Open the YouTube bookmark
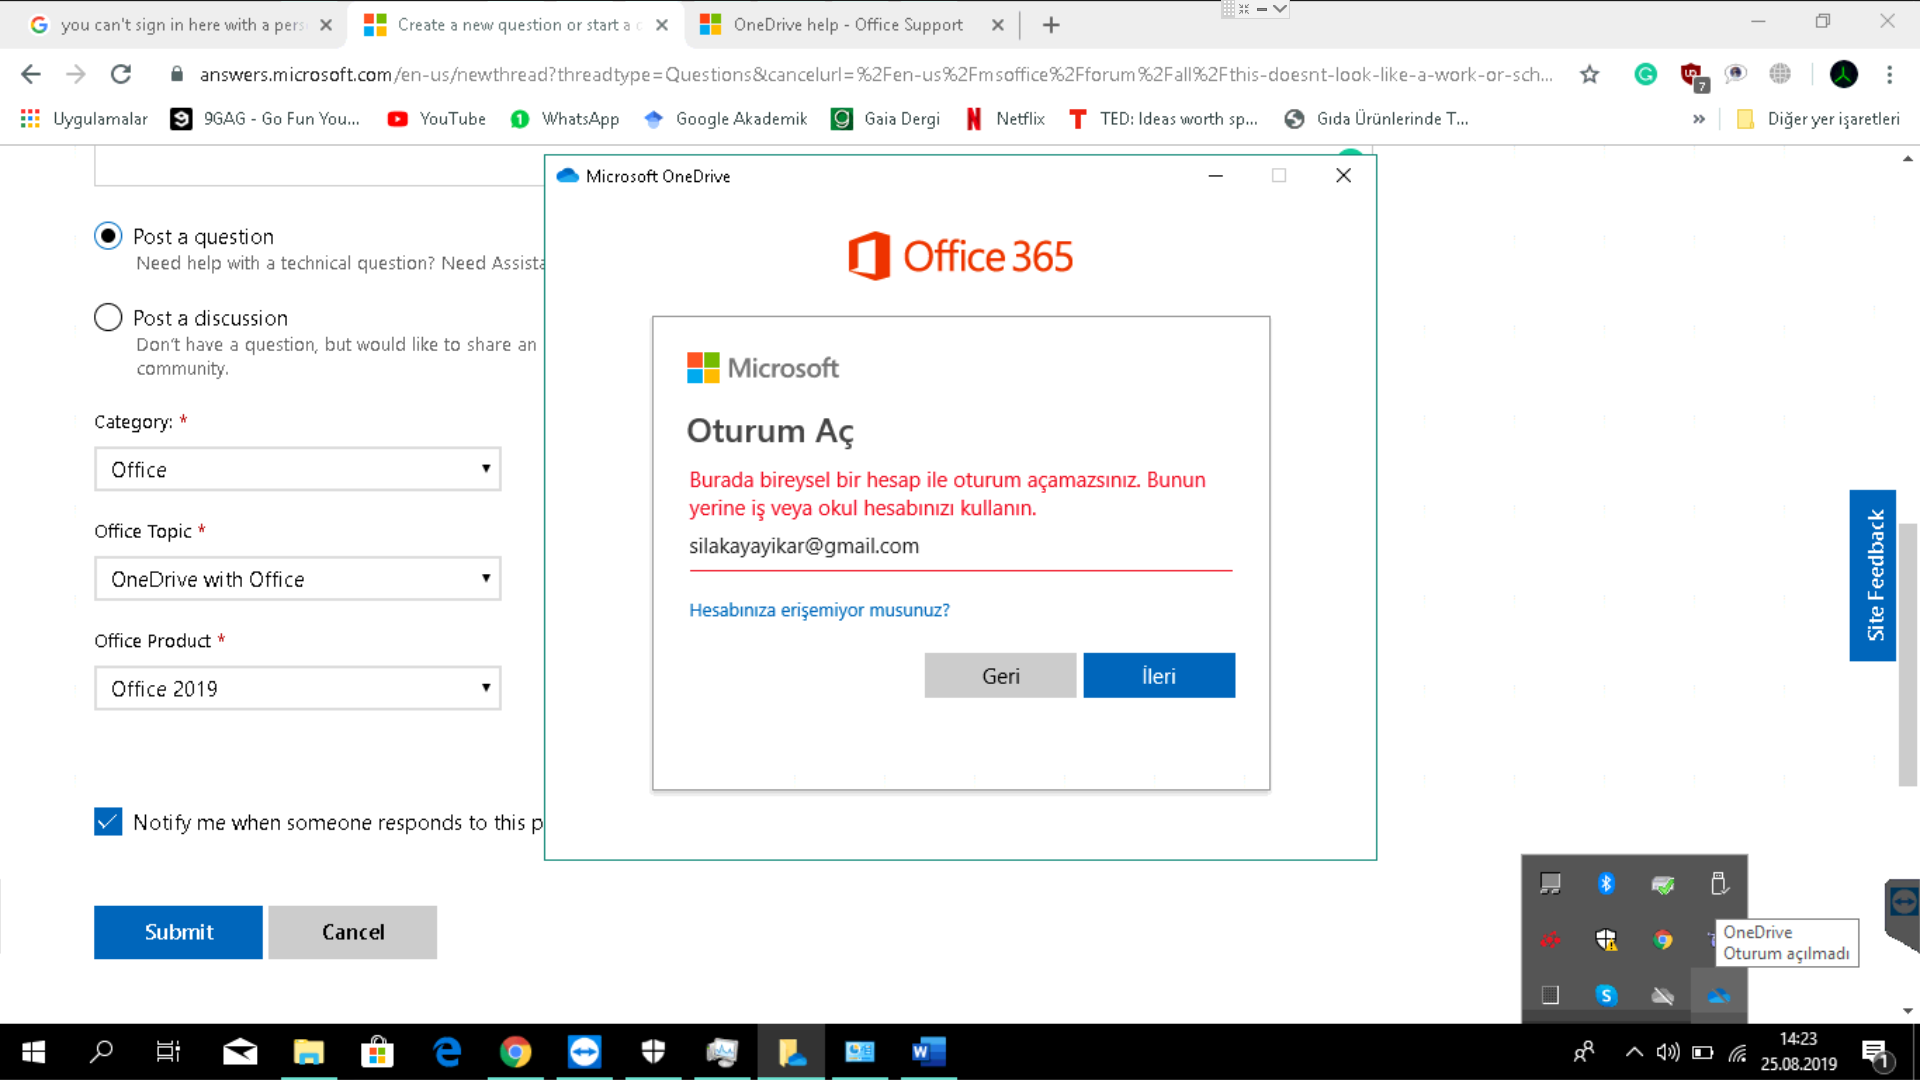Image resolution: width=1920 pixels, height=1080 pixels. (437, 119)
